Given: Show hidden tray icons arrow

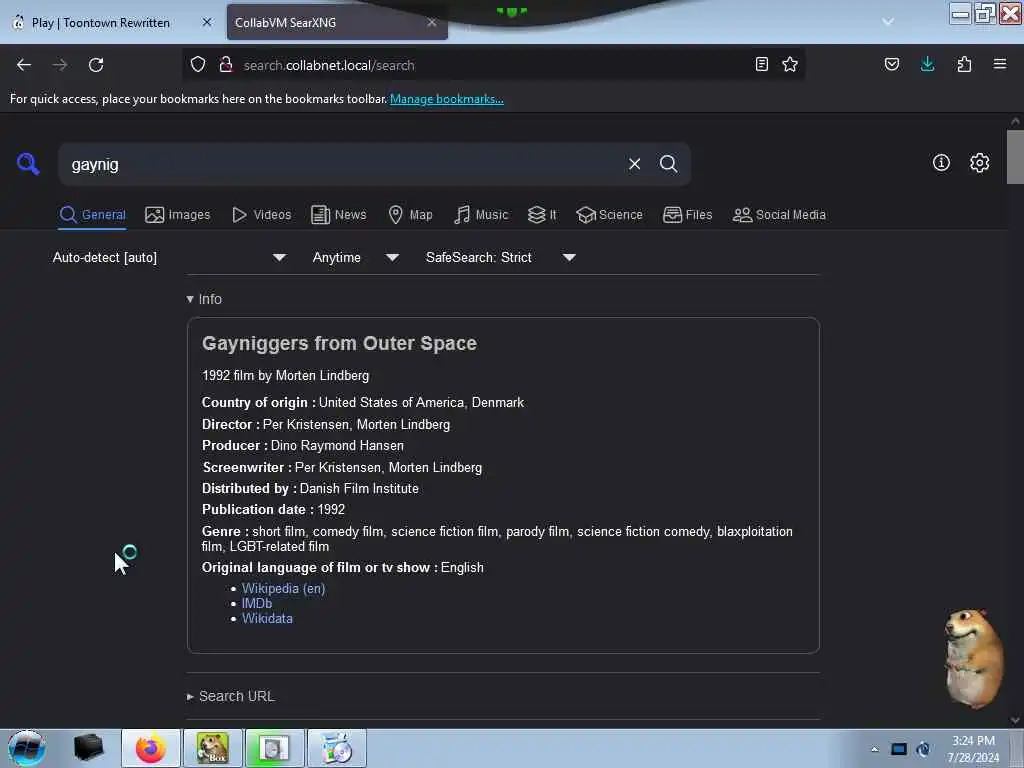Looking at the screenshot, I should pos(874,749).
